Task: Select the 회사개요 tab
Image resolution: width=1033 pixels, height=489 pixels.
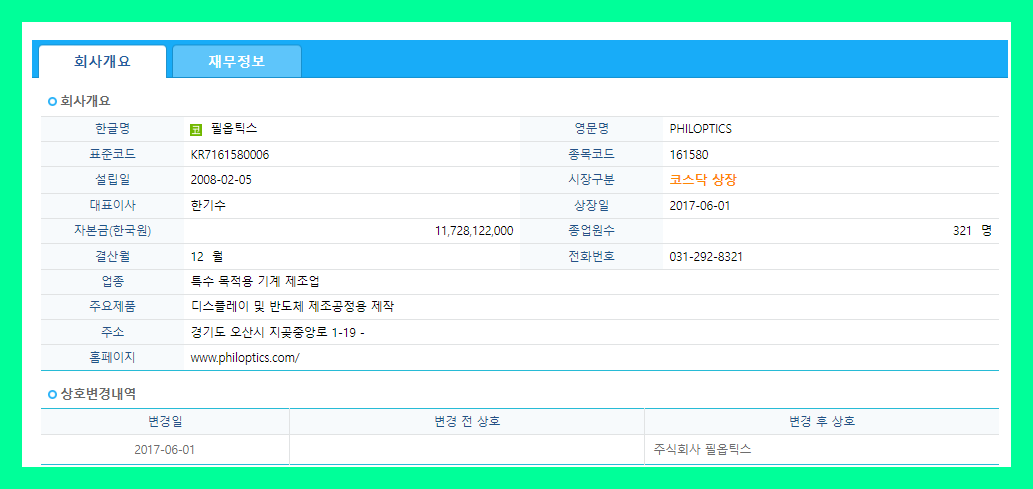Action: coord(102,62)
